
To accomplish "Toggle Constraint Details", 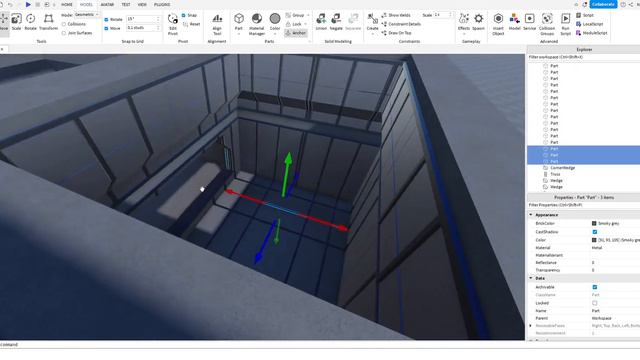I will (401, 24).
